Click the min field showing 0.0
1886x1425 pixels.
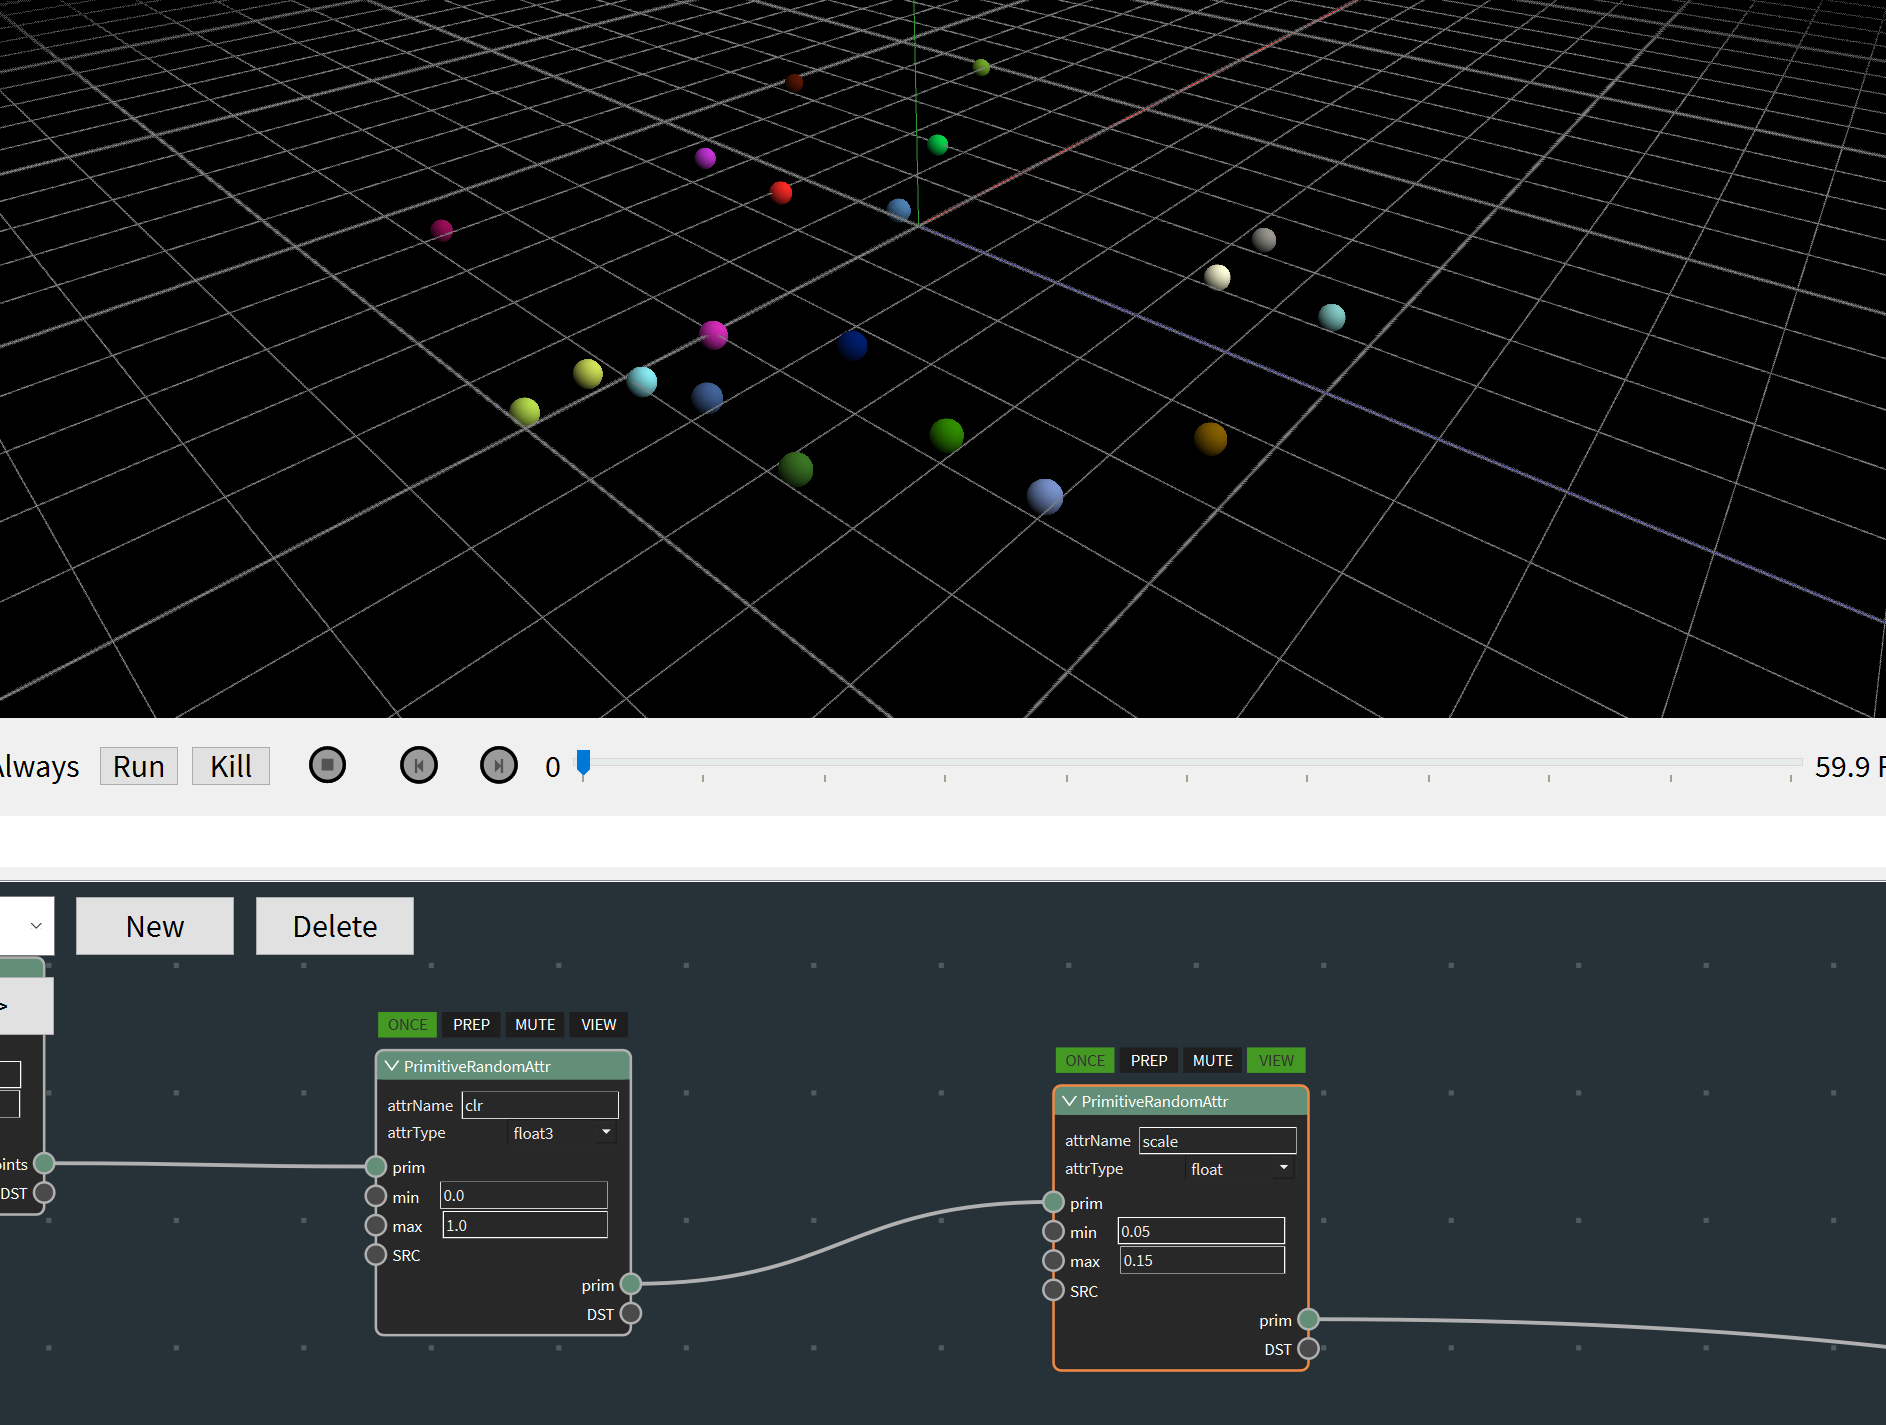[524, 1195]
